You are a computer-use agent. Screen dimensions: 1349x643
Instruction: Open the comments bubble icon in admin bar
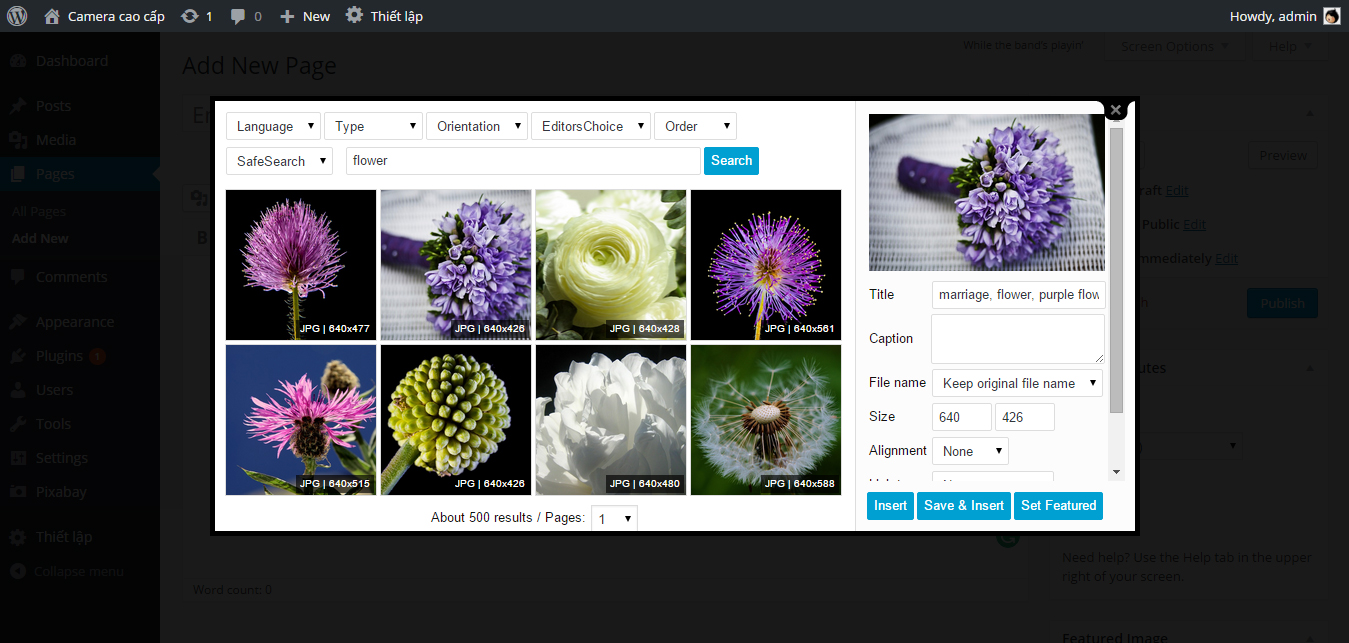click(237, 16)
